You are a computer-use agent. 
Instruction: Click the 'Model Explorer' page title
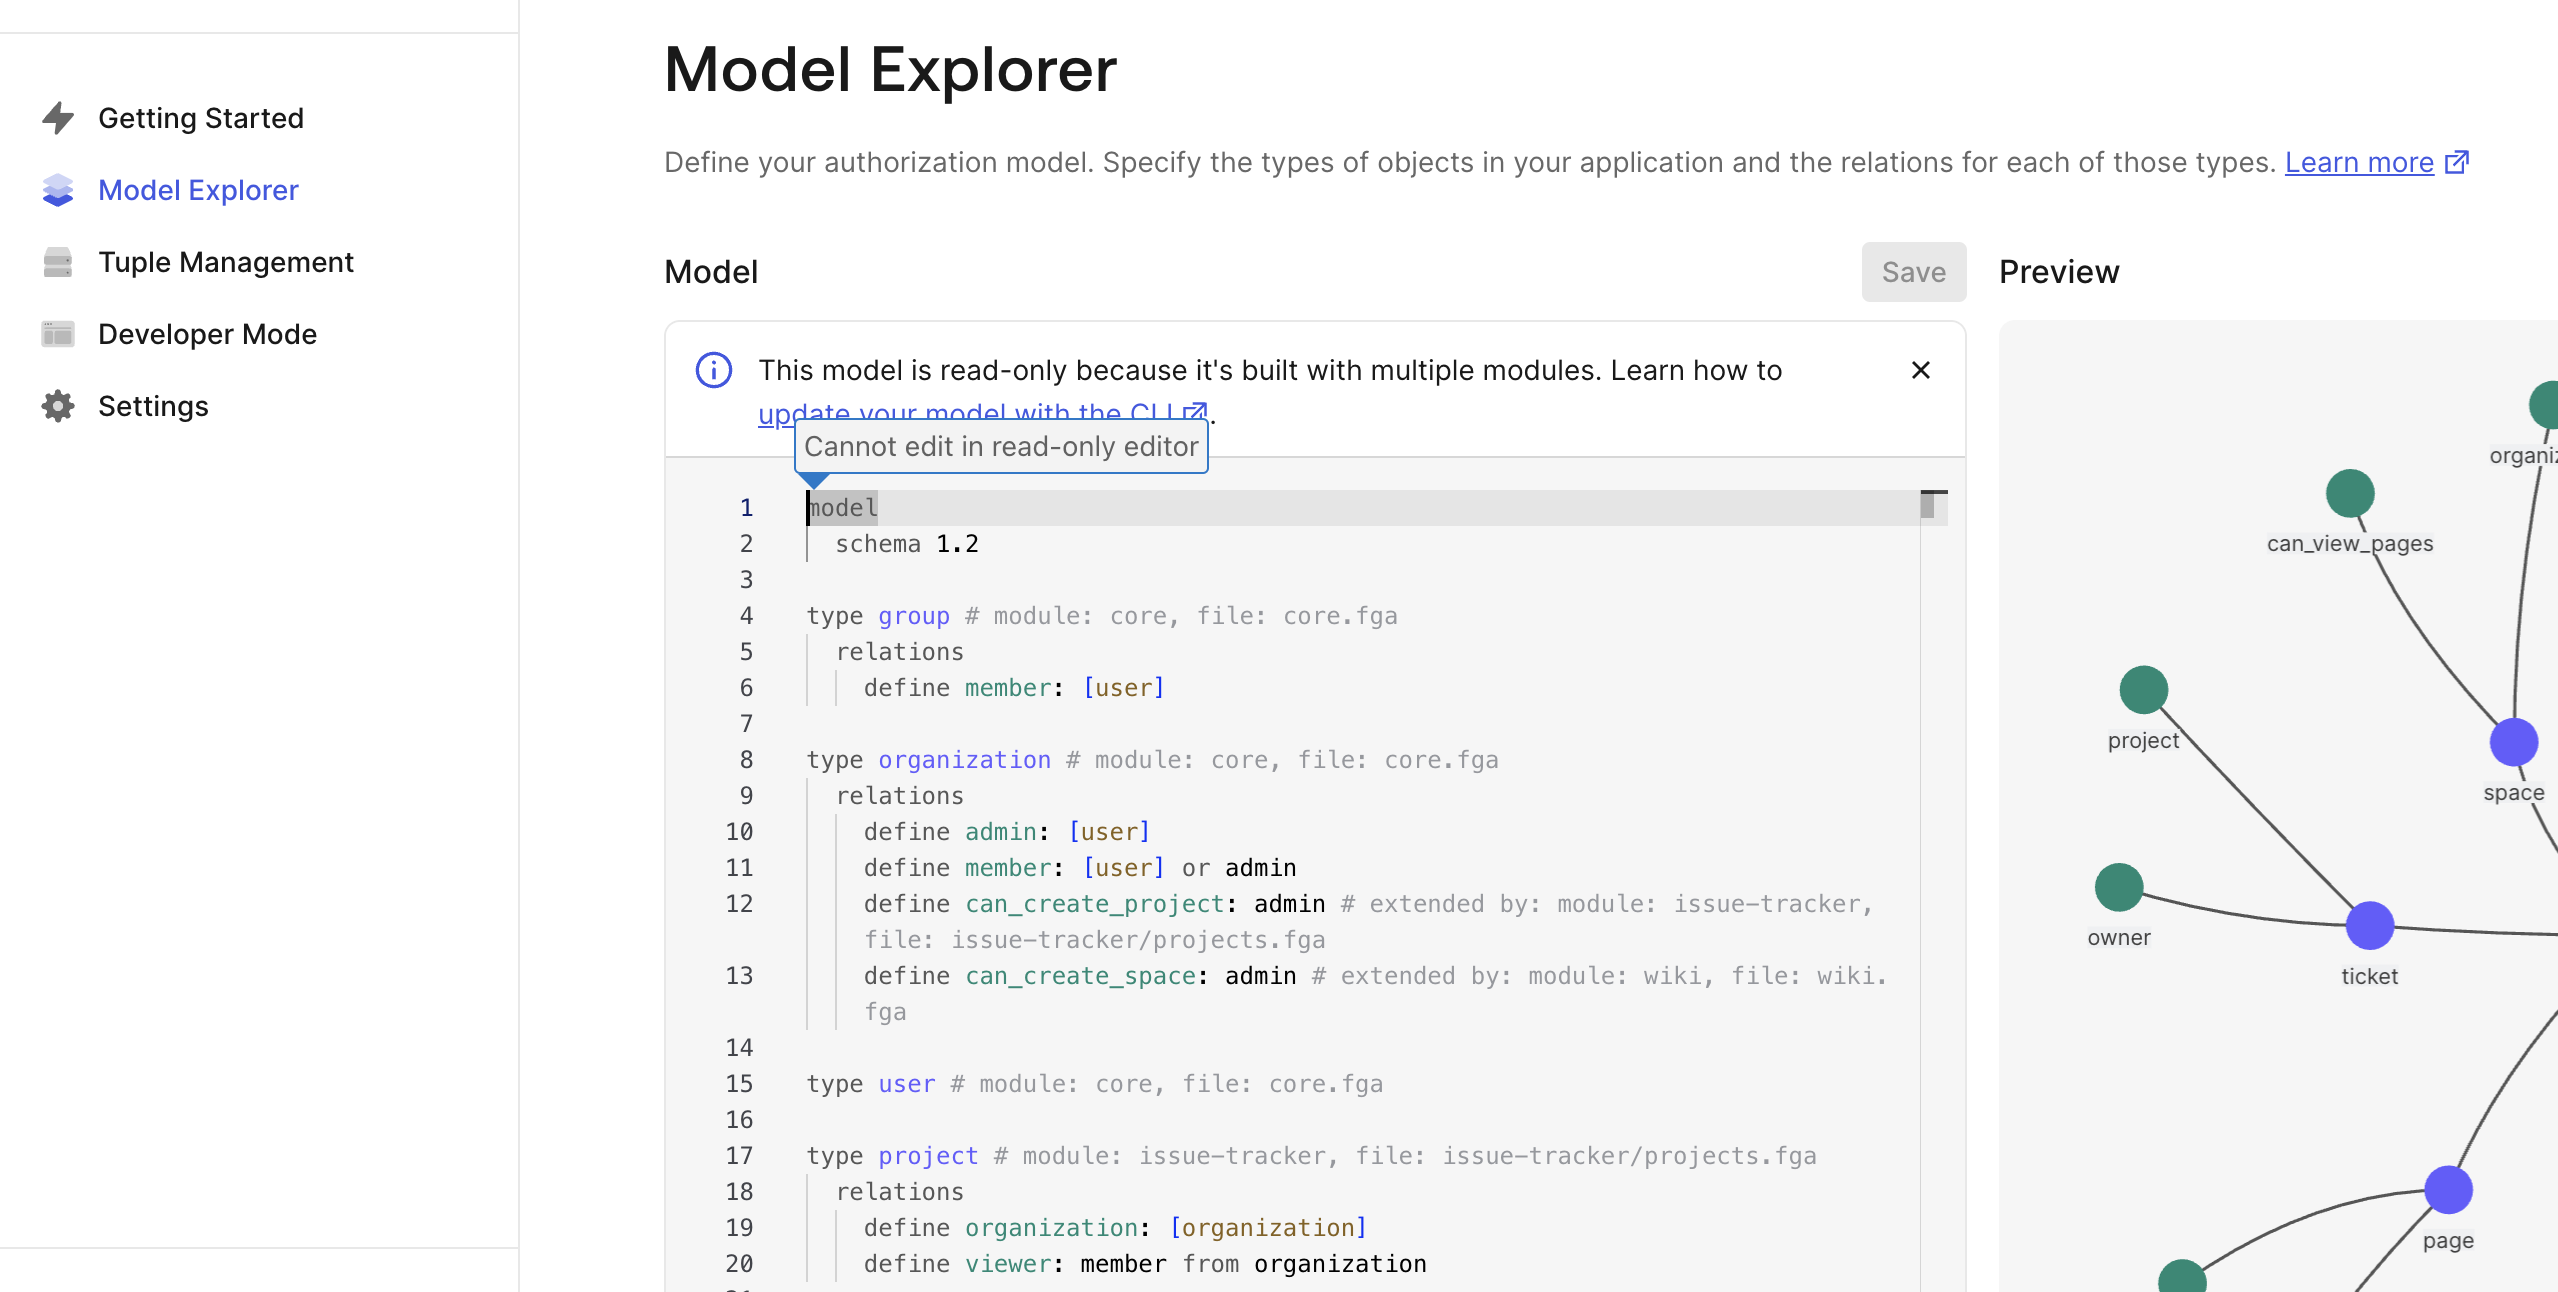[890, 70]
